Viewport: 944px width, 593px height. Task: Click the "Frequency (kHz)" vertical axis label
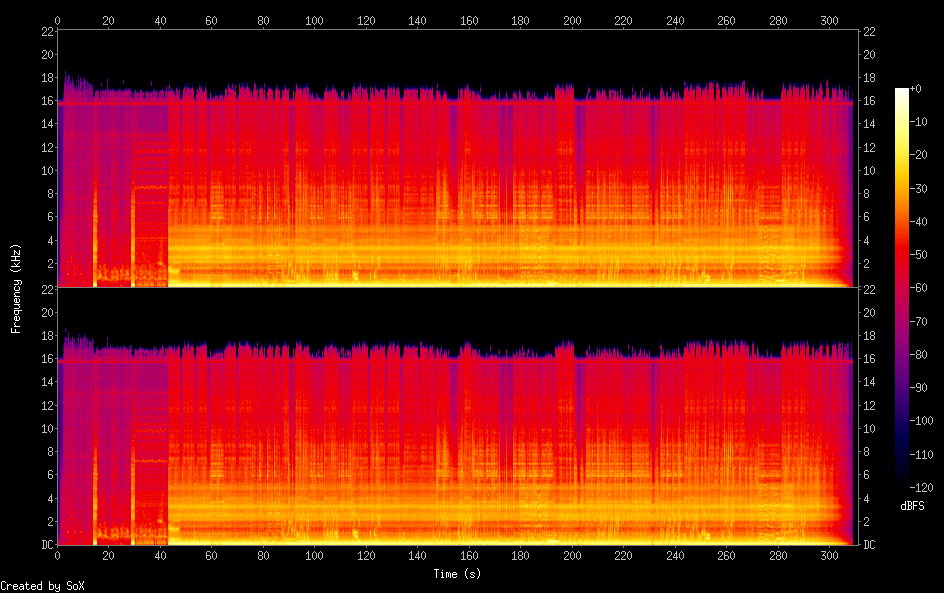coord(16,287)
